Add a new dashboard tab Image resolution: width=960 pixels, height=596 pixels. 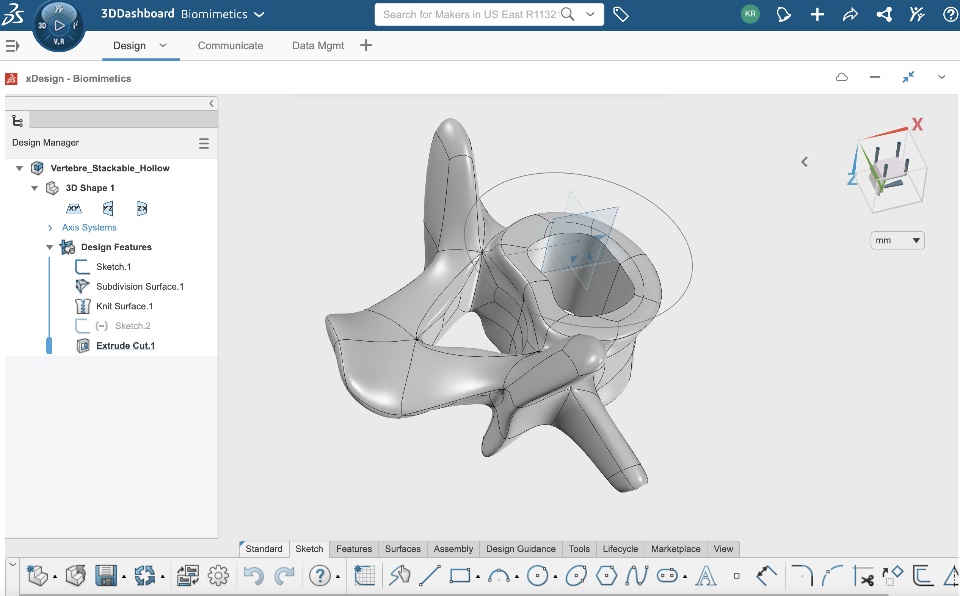coord(366,45)
